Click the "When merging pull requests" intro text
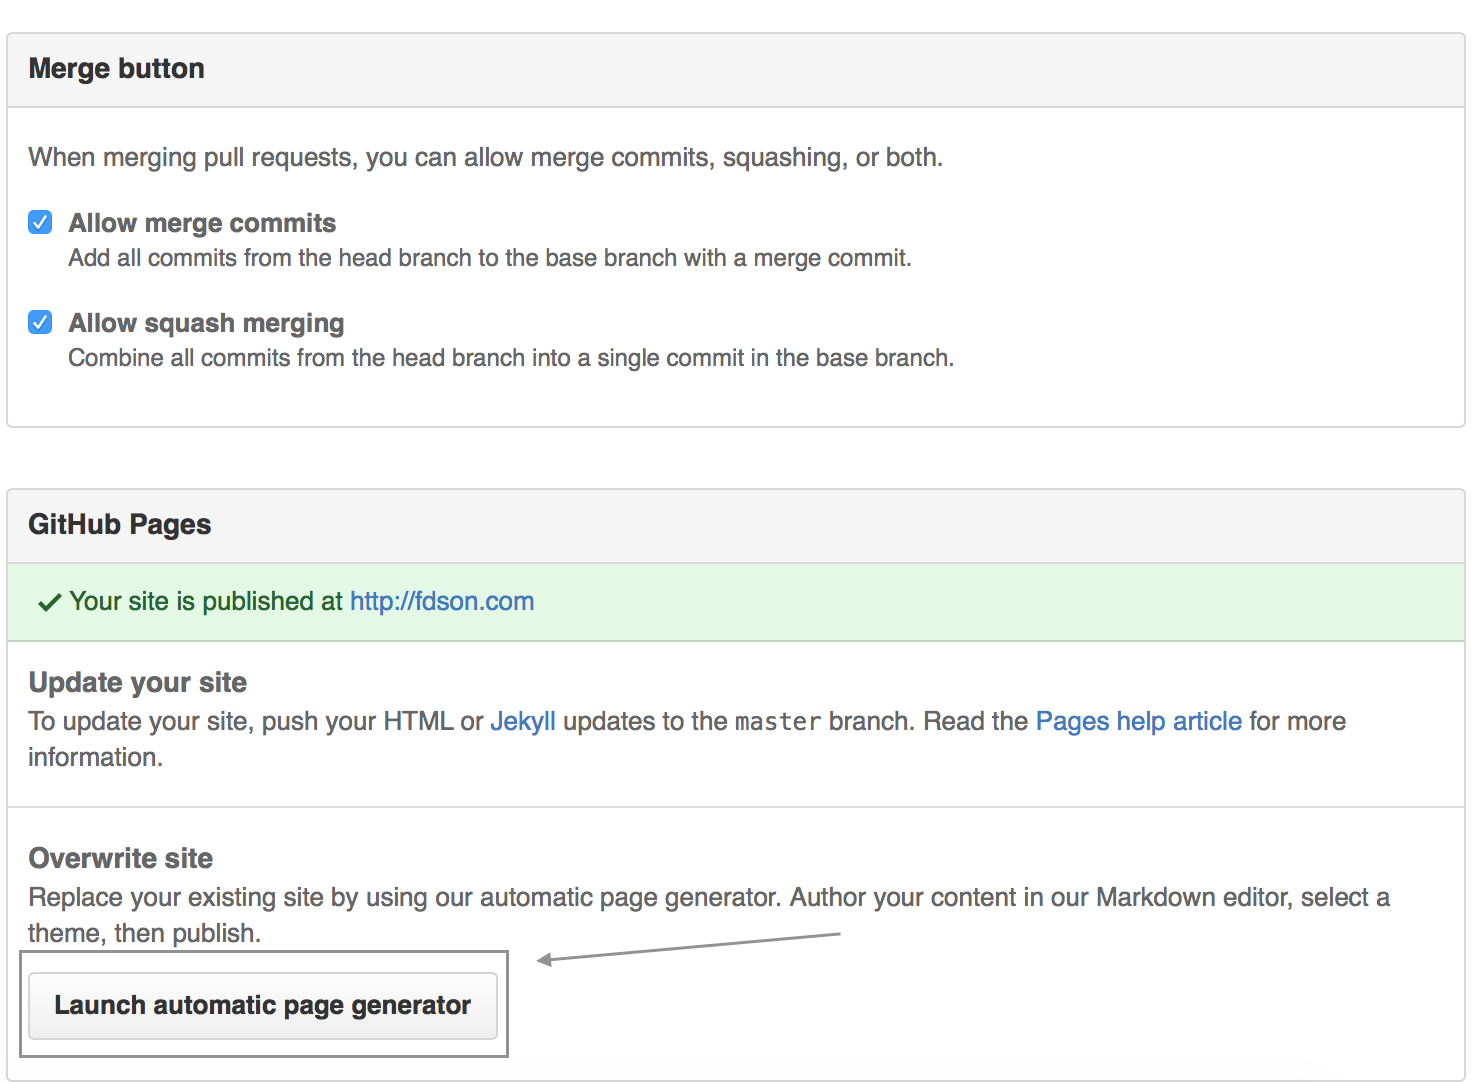This screenshot has height=1082, width=1480. click(485, 157)
